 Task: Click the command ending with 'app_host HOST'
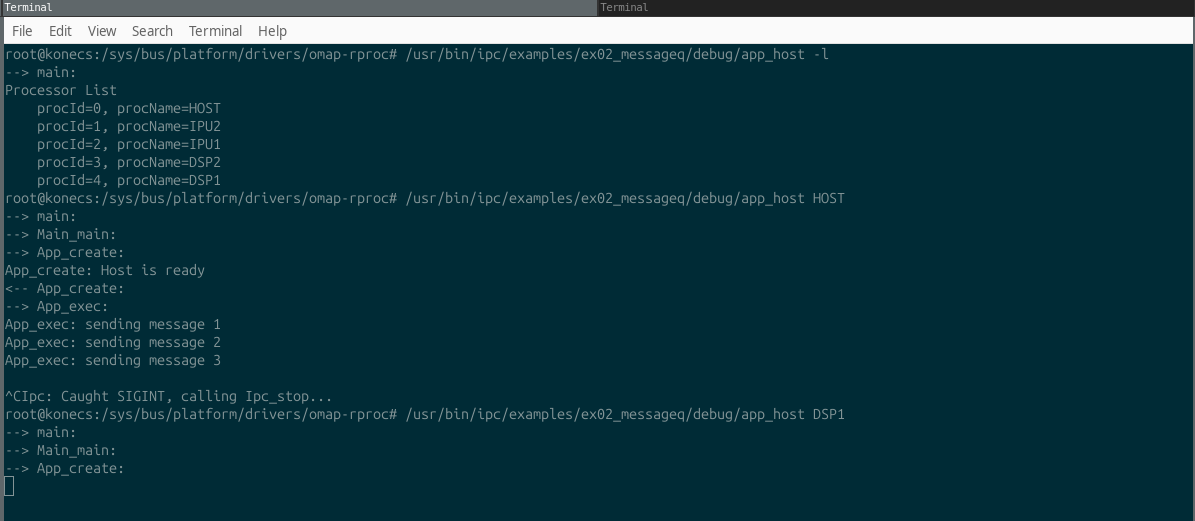(625, 198)
